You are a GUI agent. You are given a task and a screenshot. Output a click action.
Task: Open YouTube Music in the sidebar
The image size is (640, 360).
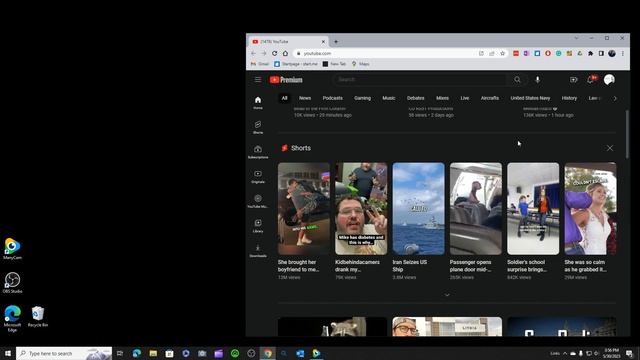click(x=258, y=201)
